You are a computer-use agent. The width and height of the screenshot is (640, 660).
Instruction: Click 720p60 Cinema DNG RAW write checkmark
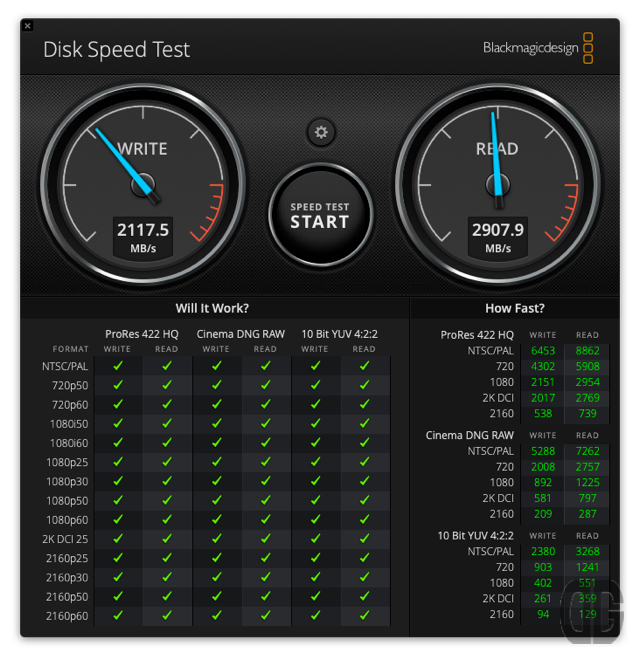[216, 404]
